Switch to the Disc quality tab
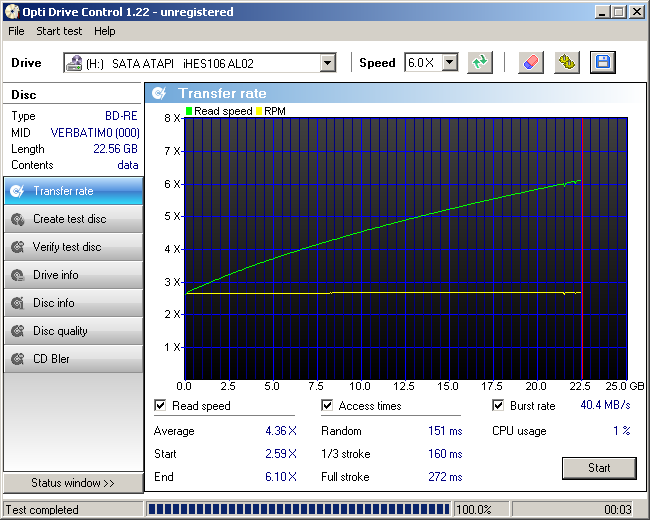Viewport: 650px width, 520px height. [73, 331]
